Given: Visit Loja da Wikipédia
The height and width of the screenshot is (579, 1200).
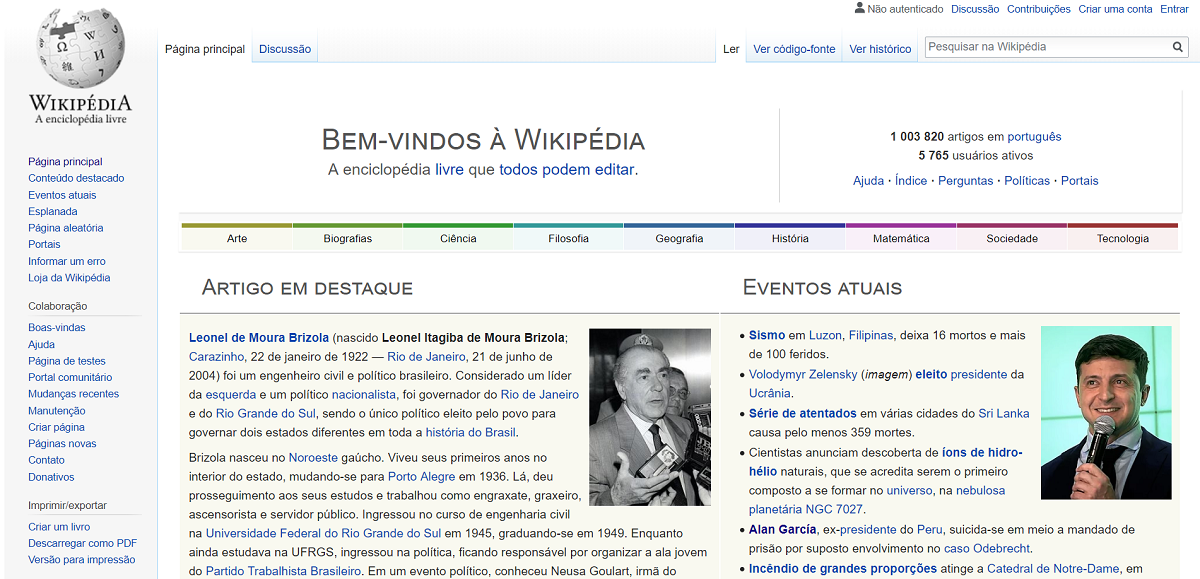Looking at the screenshot, I should [x=69, y=277].
